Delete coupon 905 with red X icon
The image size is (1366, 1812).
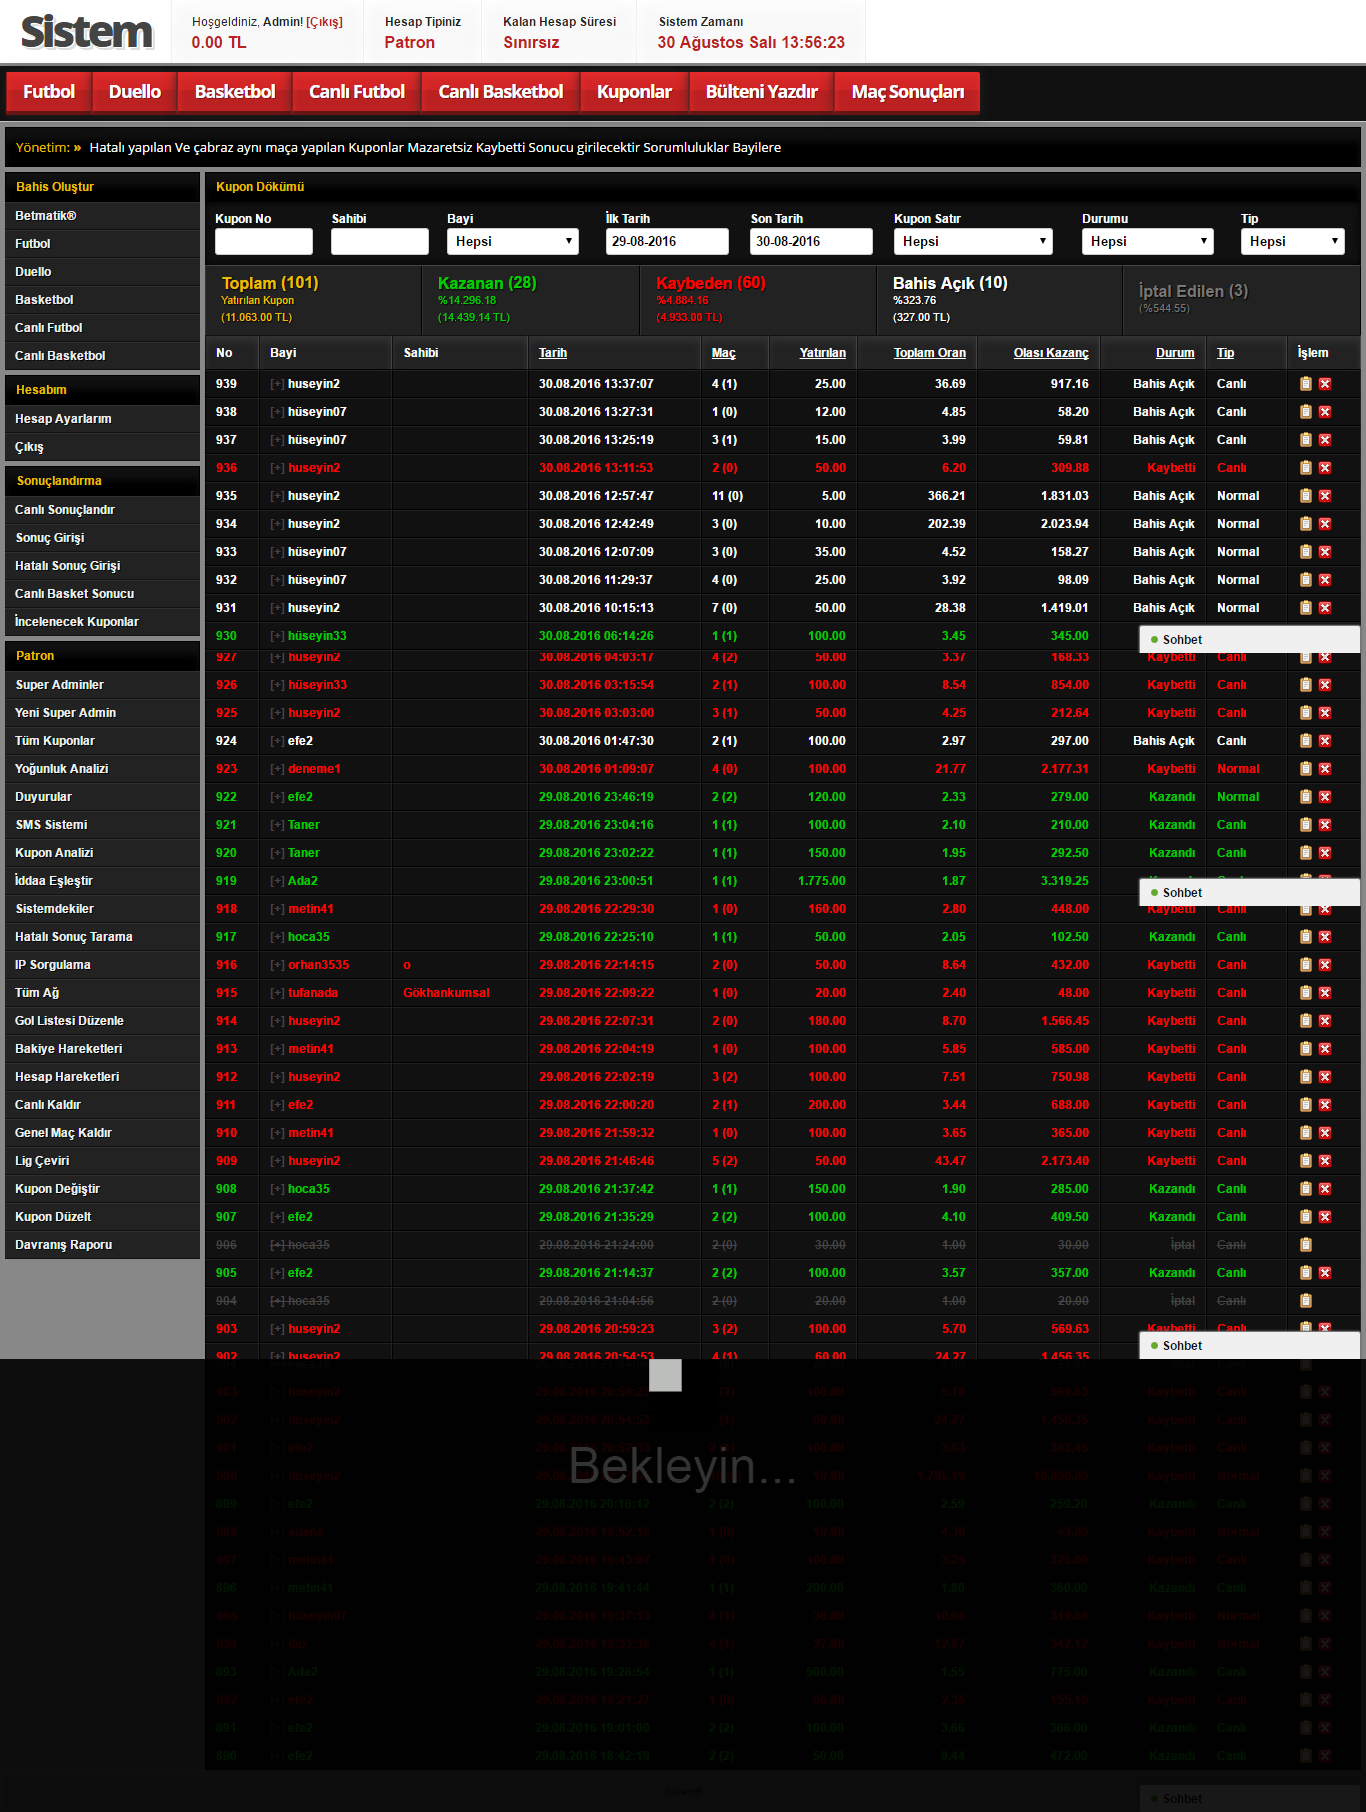pyautogui.click(x=1325, y=1273)
